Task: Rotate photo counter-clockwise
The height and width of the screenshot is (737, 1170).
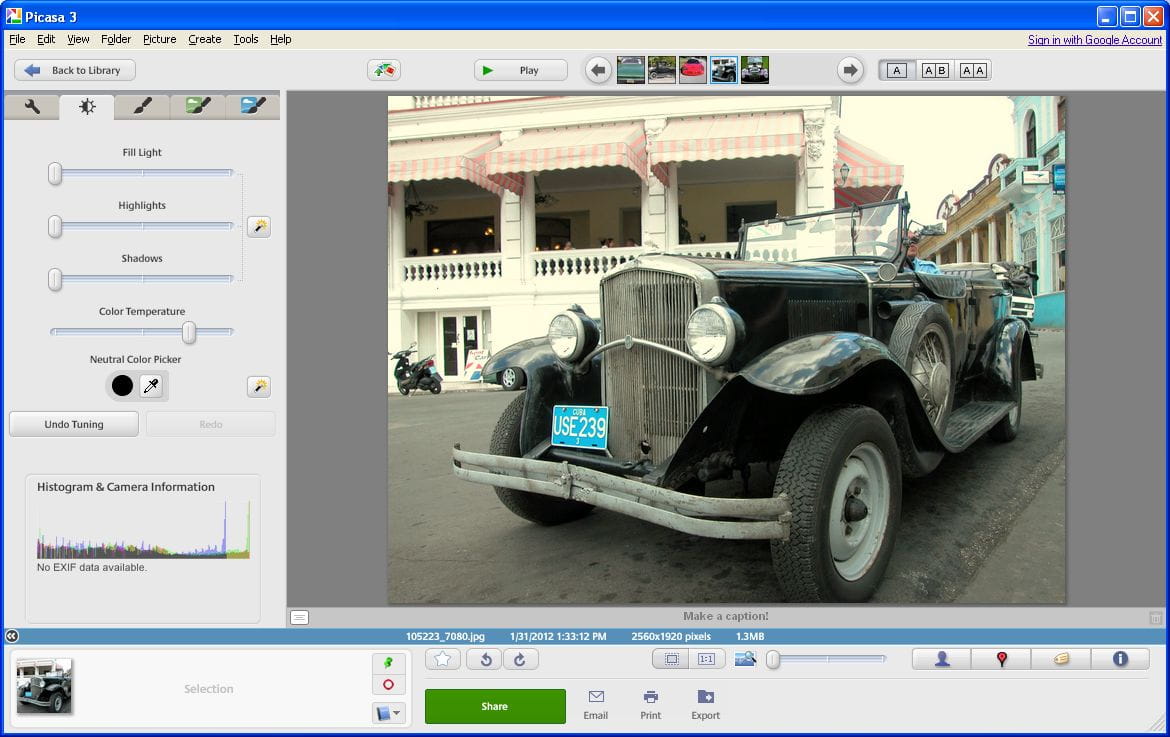Action: click(x=485, y=659)
